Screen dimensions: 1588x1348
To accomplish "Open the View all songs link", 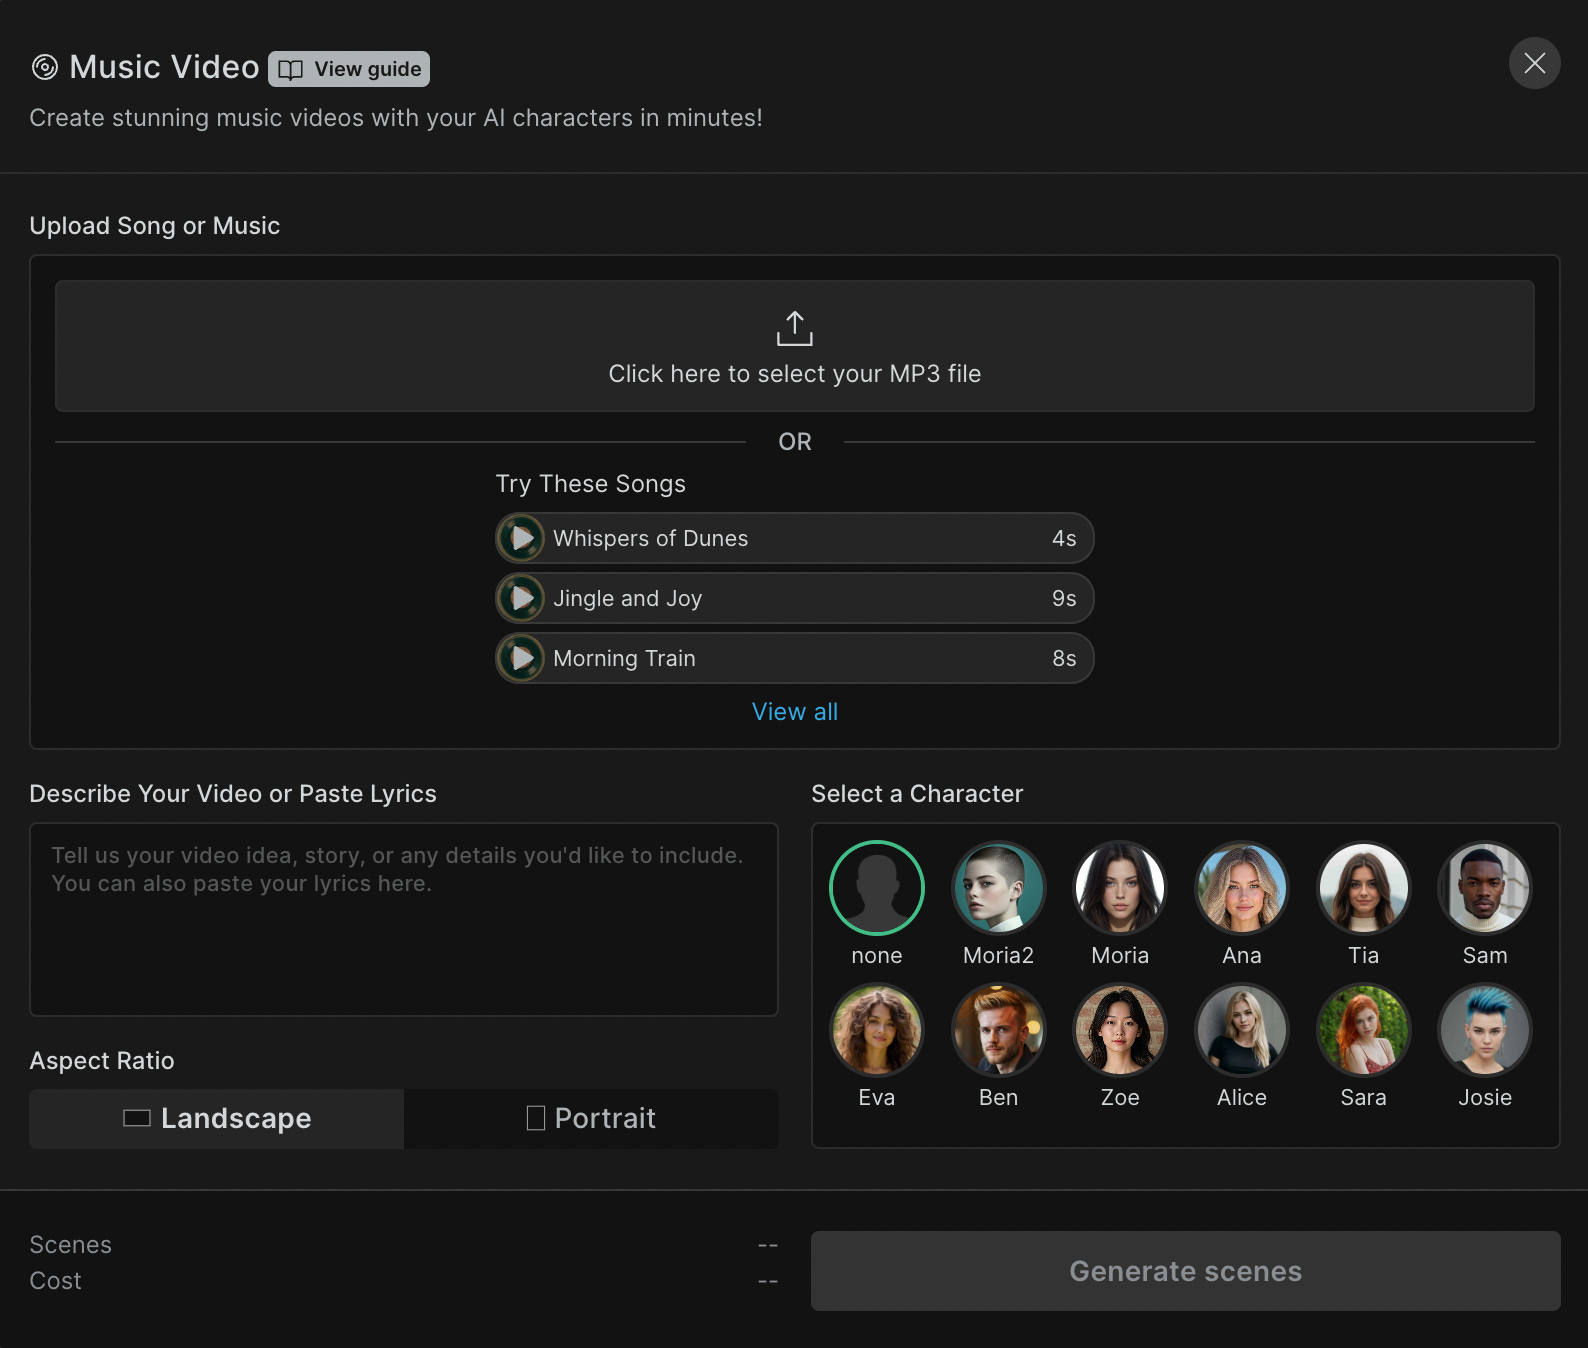I will pyautogui.click(x=795, y=712).
